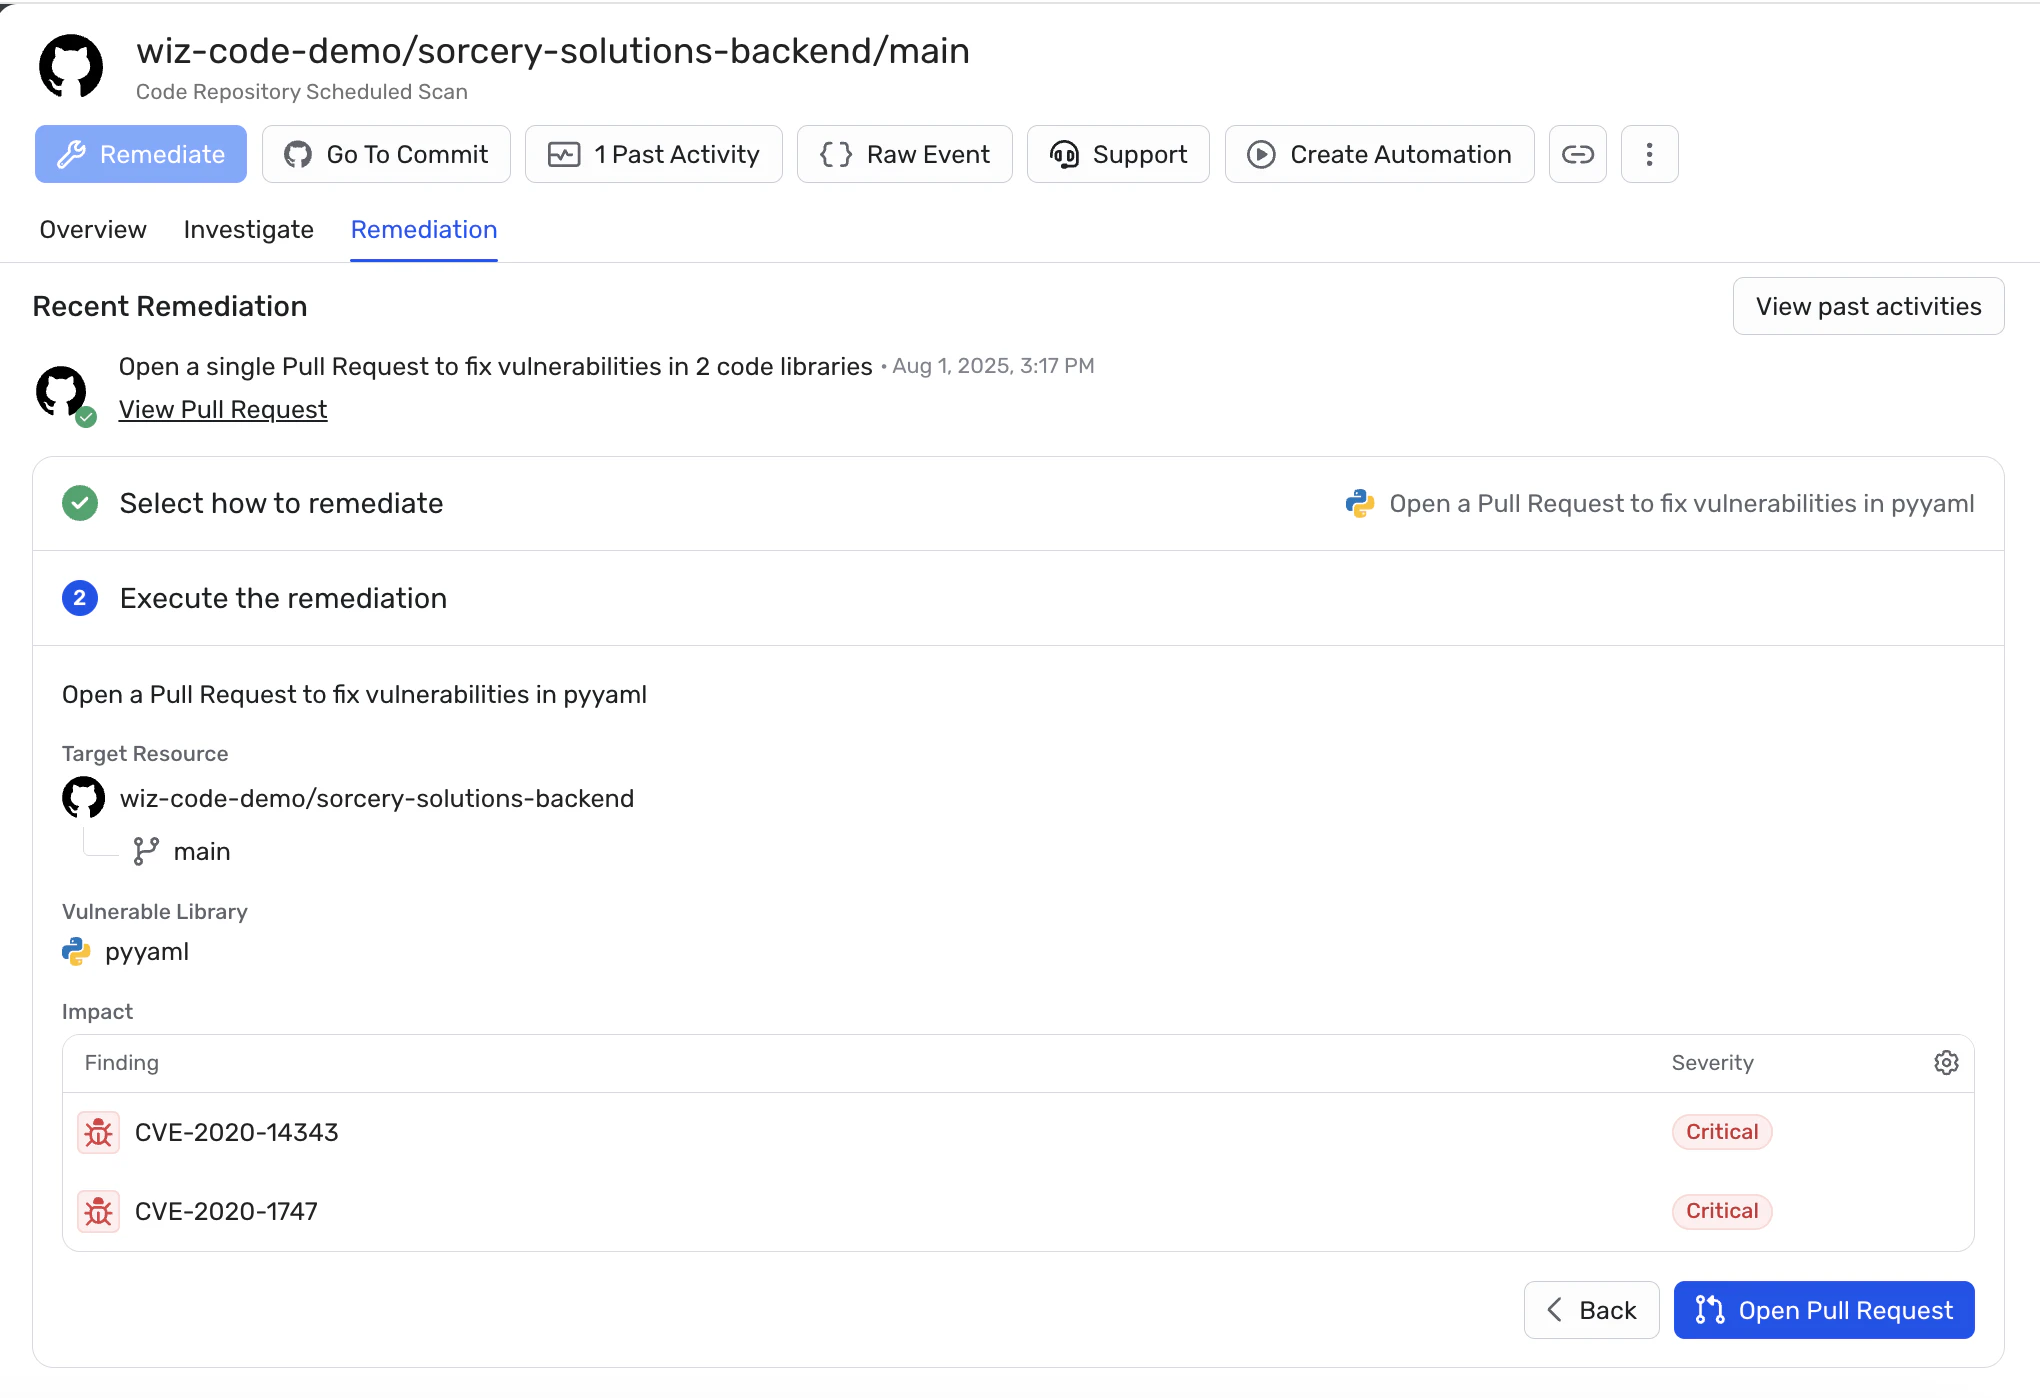The image size is (2040, 1398).
Task: Select the main branch label
Action: [x=202, y=851]
